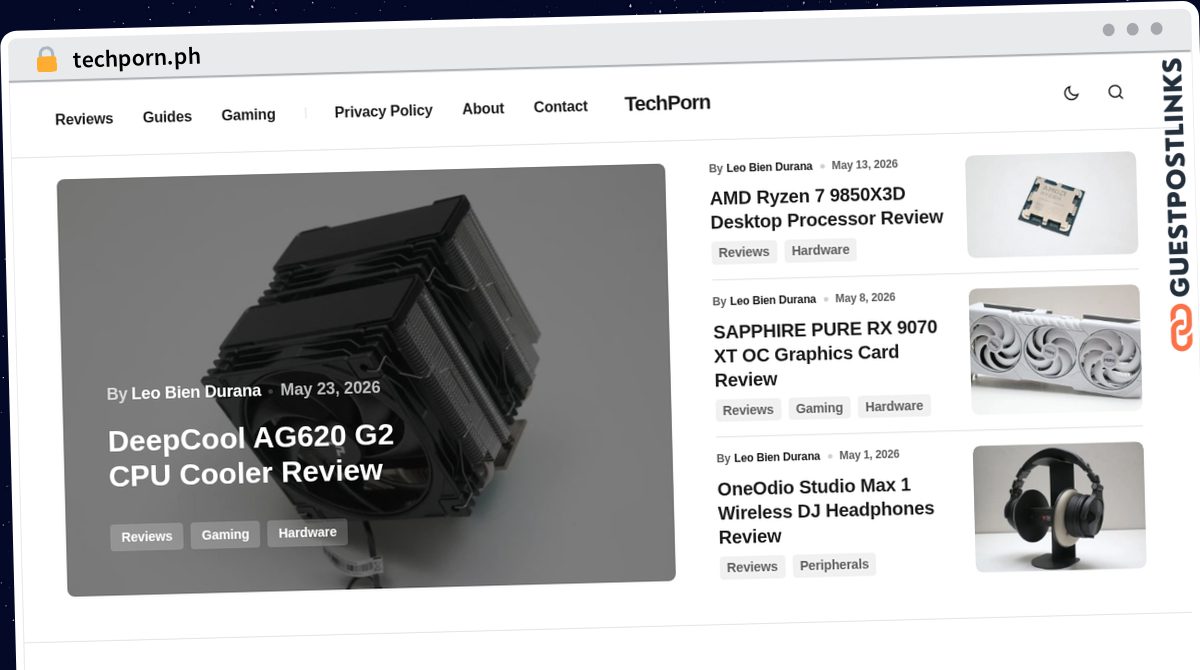Click Hardware tag under AMD Ryzen article
The width and height of the screenshot is (1200, 670).
click(820, 250)
